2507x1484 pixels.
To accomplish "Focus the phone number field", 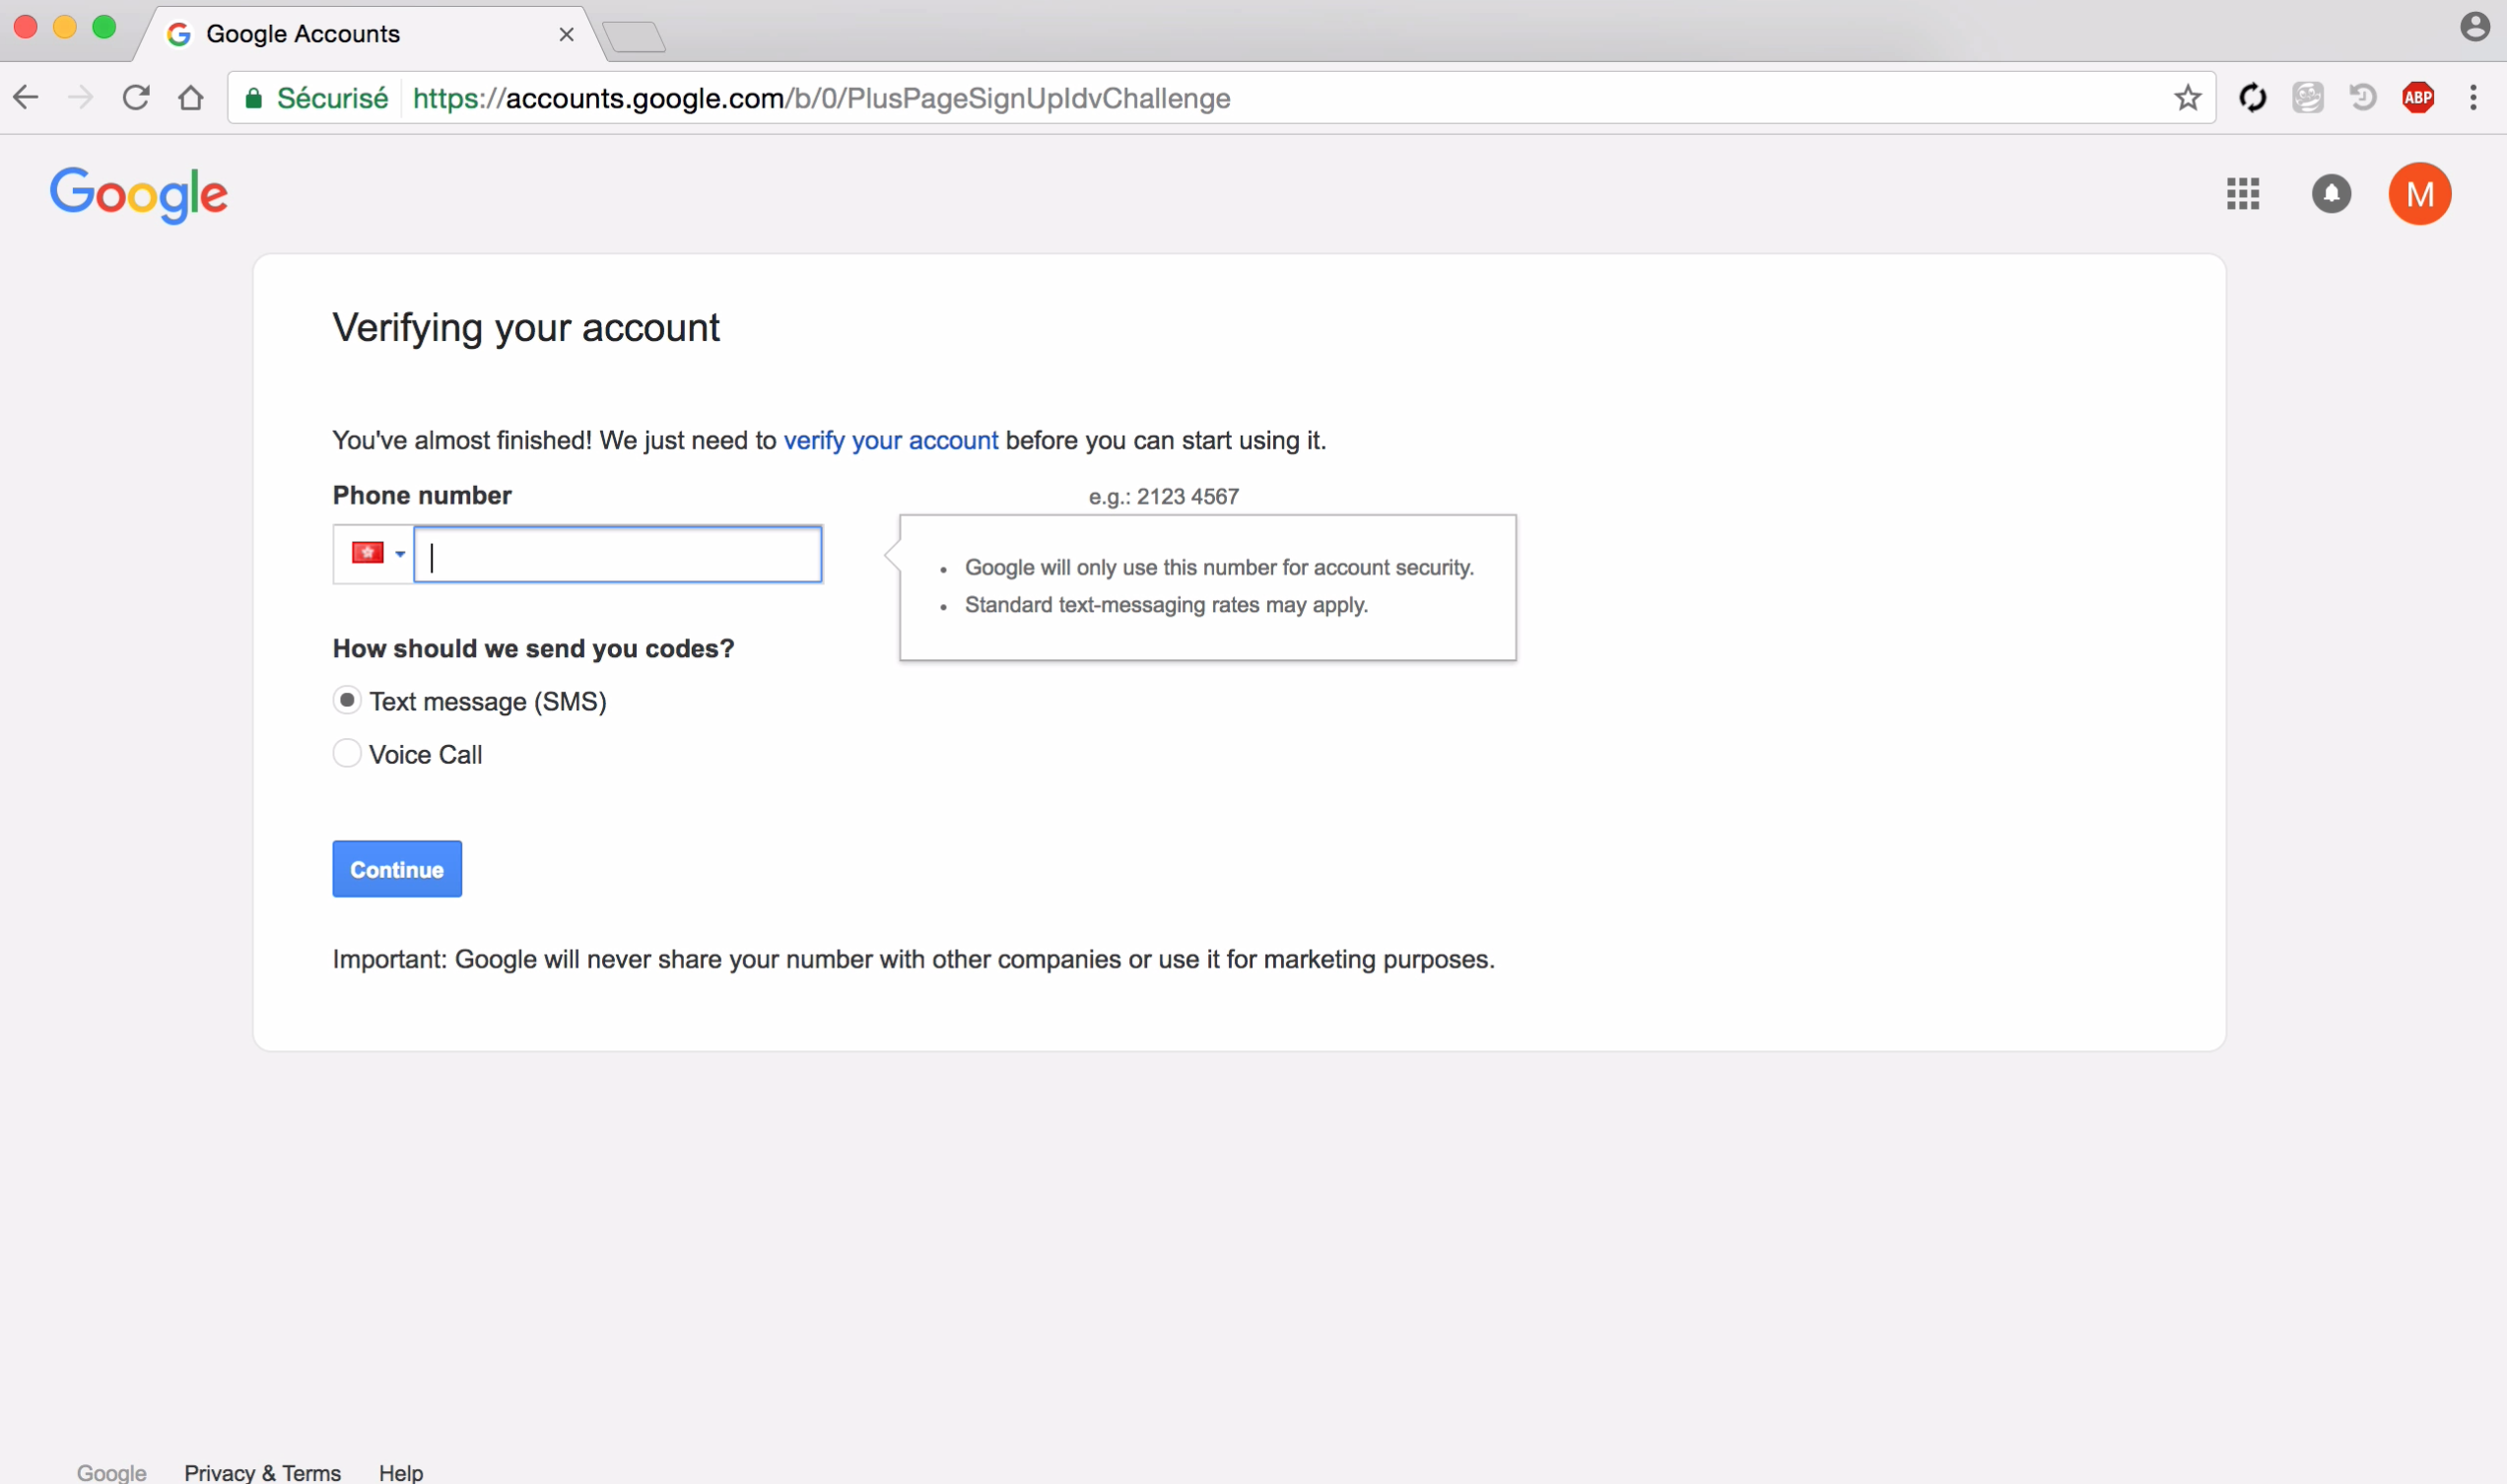I will (x=618, y=554).
